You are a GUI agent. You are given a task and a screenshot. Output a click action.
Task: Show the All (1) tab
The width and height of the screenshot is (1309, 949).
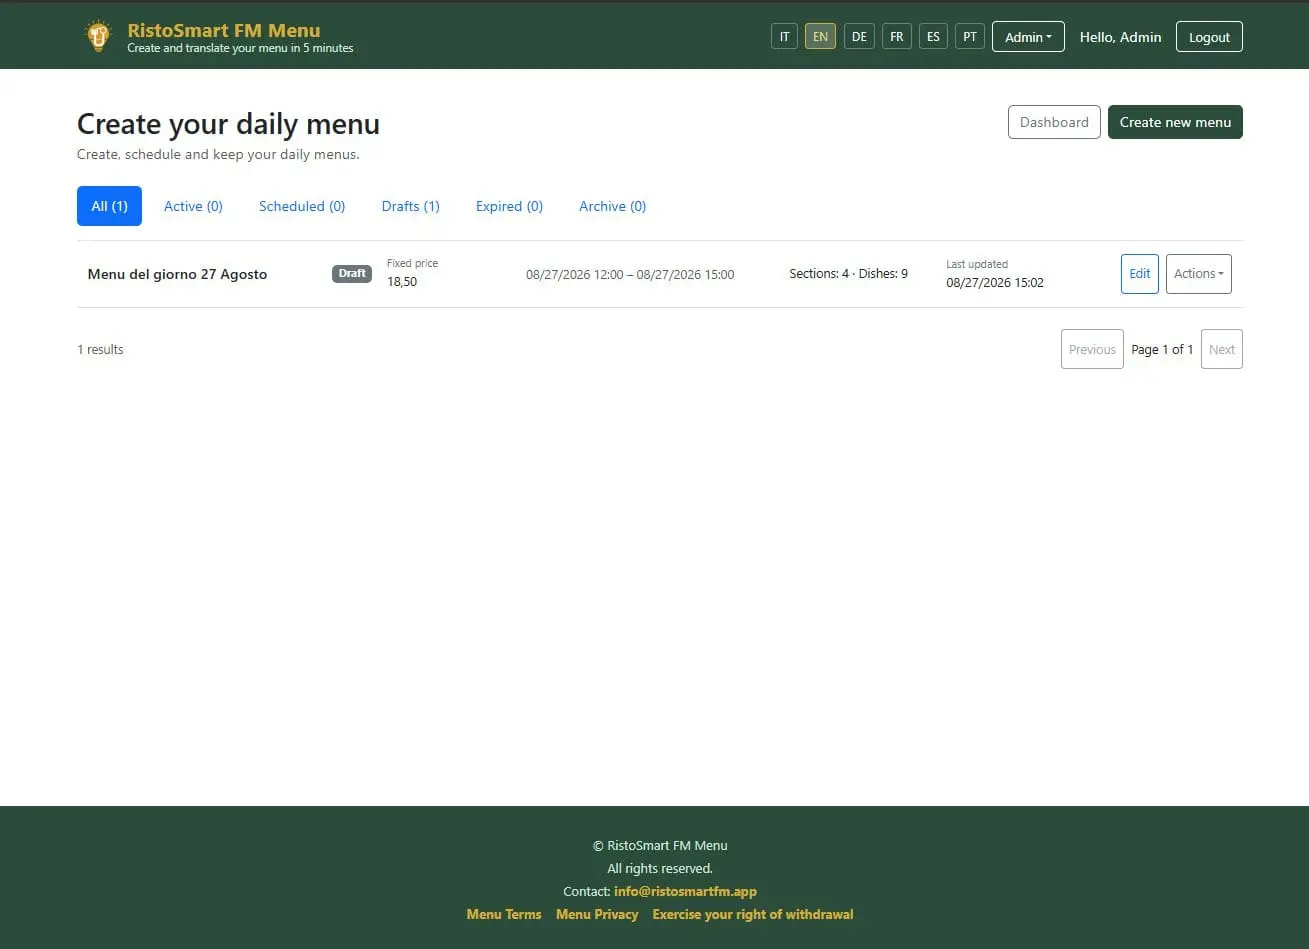(x=109, y=206)
